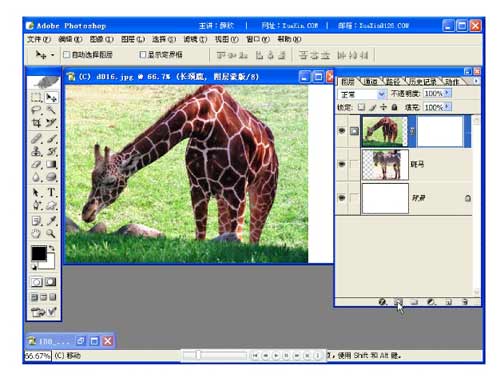Select the Hand tool
Image resolution: width=500 pixels, height=386 pixels.
click(36, 233)
